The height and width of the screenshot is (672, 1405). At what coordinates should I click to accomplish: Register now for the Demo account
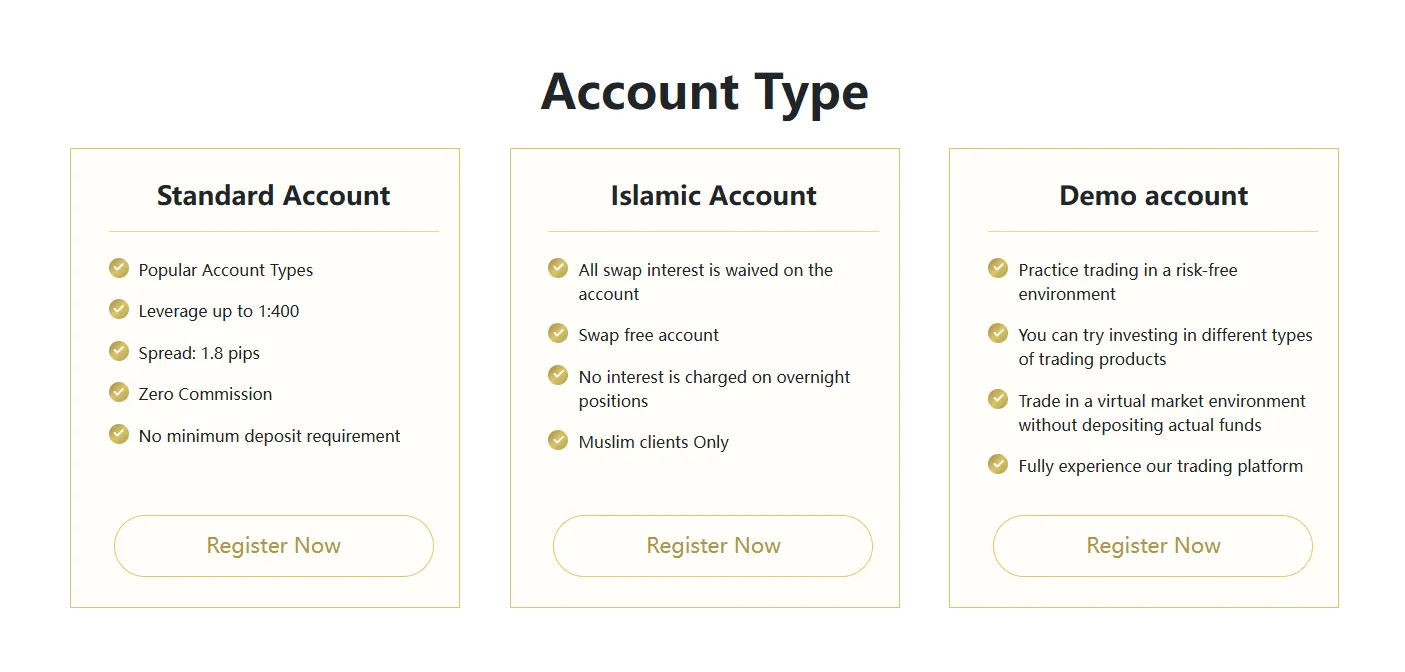tap(1153, 546)
